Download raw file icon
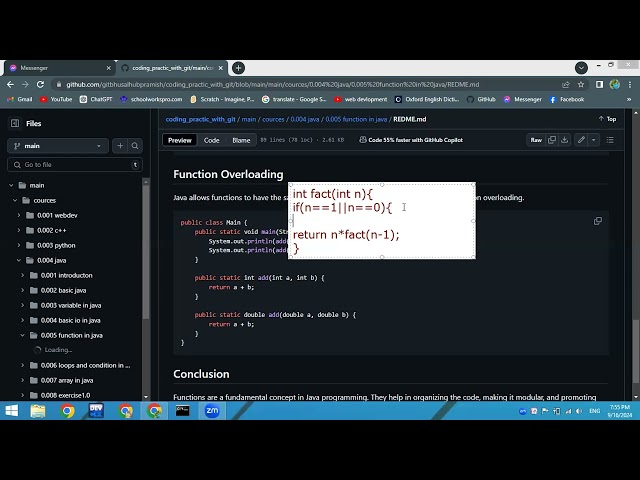Screen dimensions: 640x480 pos(564,140)
